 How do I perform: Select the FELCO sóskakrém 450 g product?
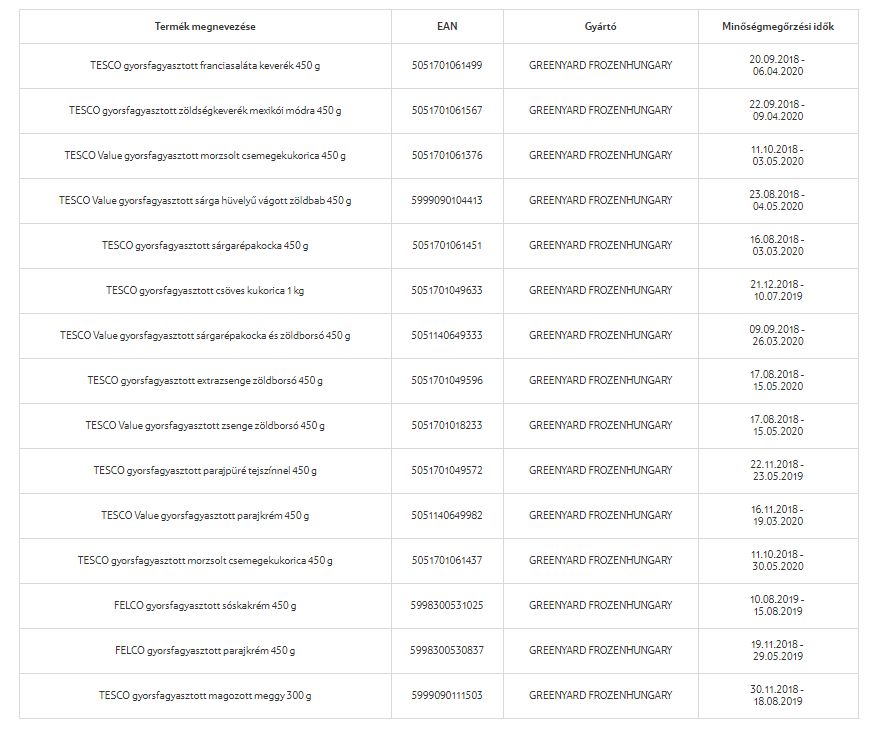(205, 606)
